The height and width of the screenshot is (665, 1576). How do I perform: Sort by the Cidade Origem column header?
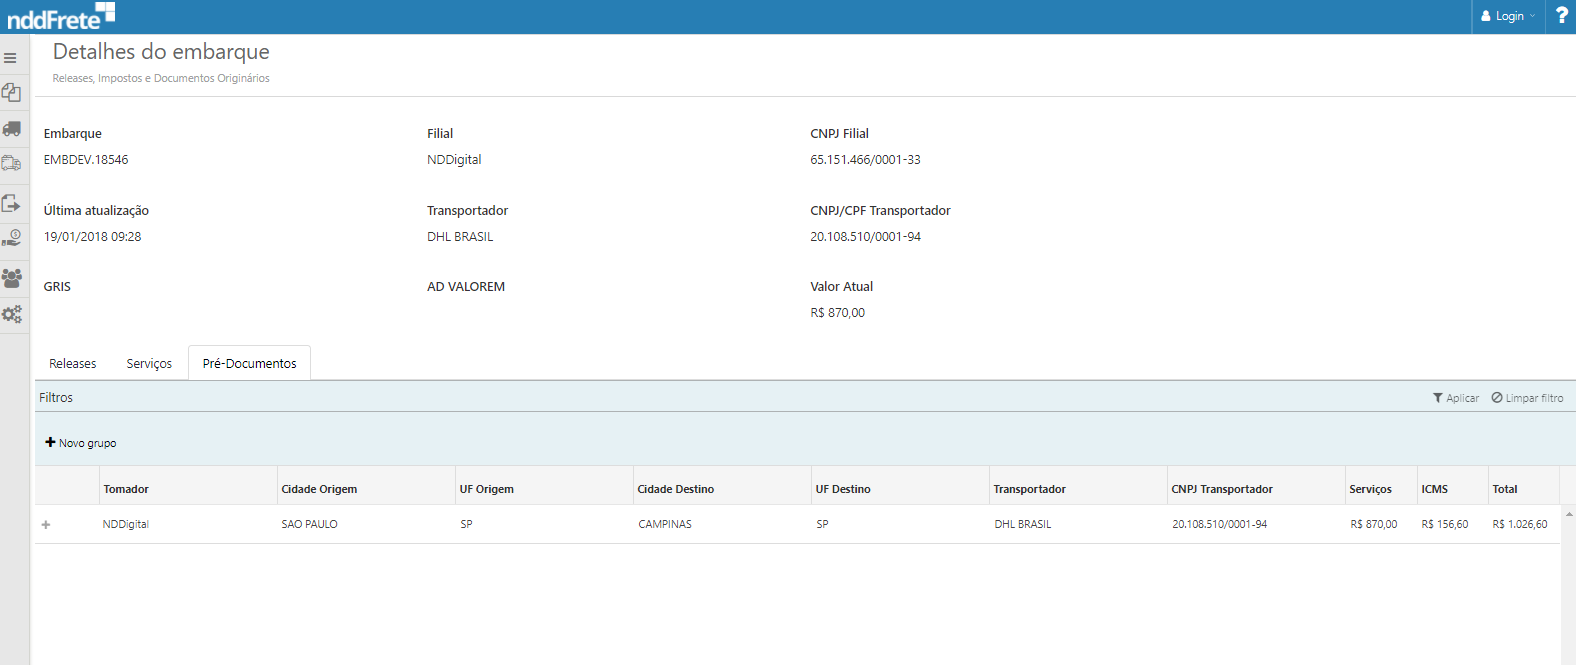319,489
